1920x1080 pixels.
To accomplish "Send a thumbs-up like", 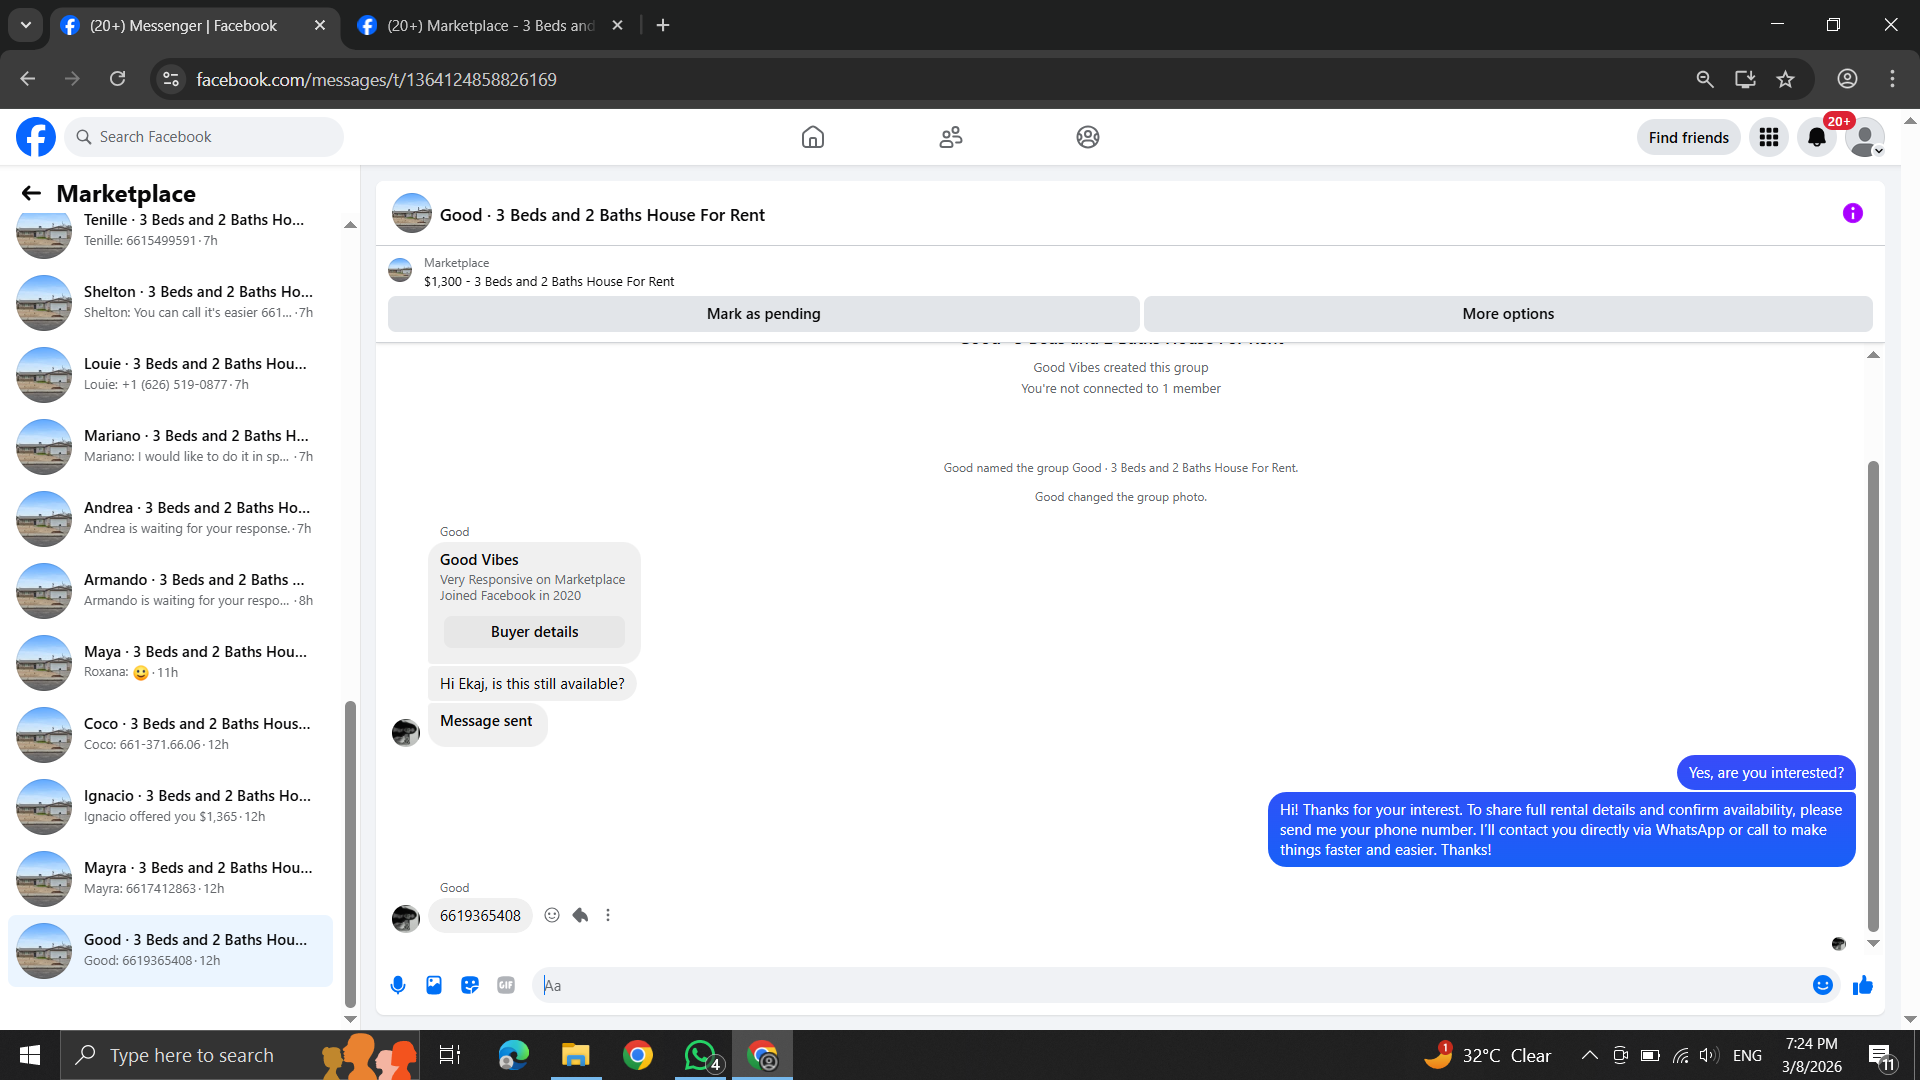I will [1862, 985].
